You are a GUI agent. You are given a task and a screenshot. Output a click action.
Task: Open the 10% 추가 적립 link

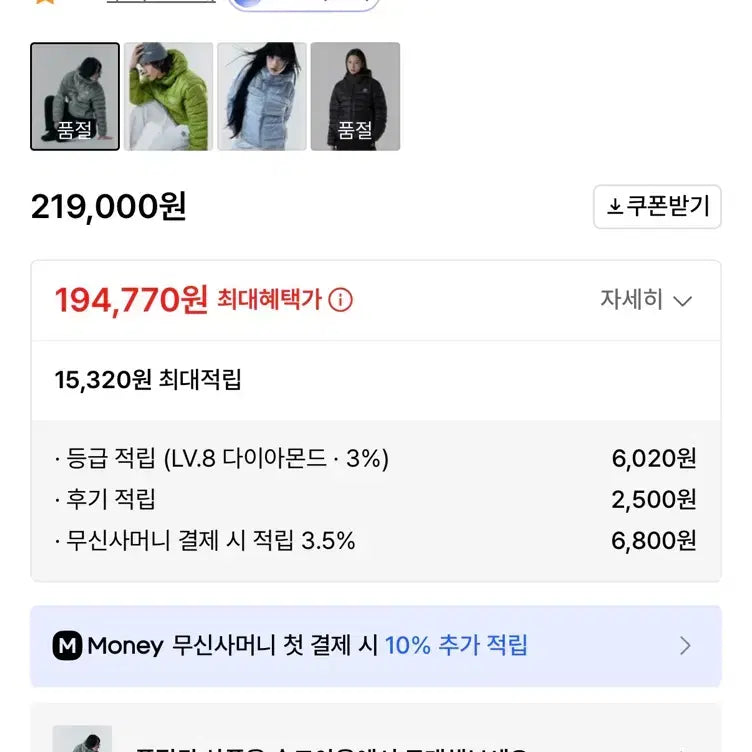456,646
